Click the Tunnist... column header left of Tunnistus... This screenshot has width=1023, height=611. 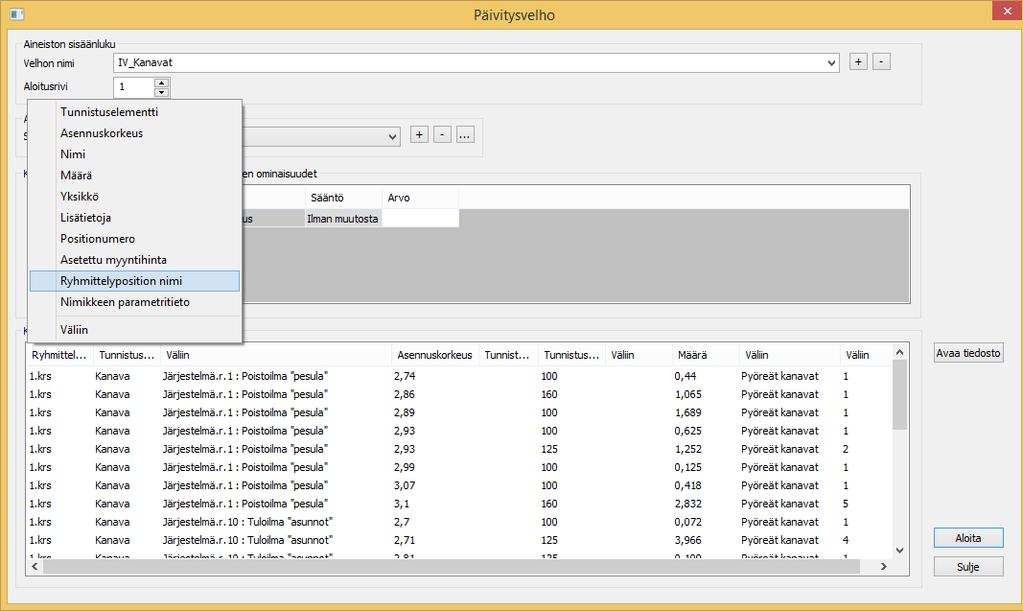[x=508, y=355]
